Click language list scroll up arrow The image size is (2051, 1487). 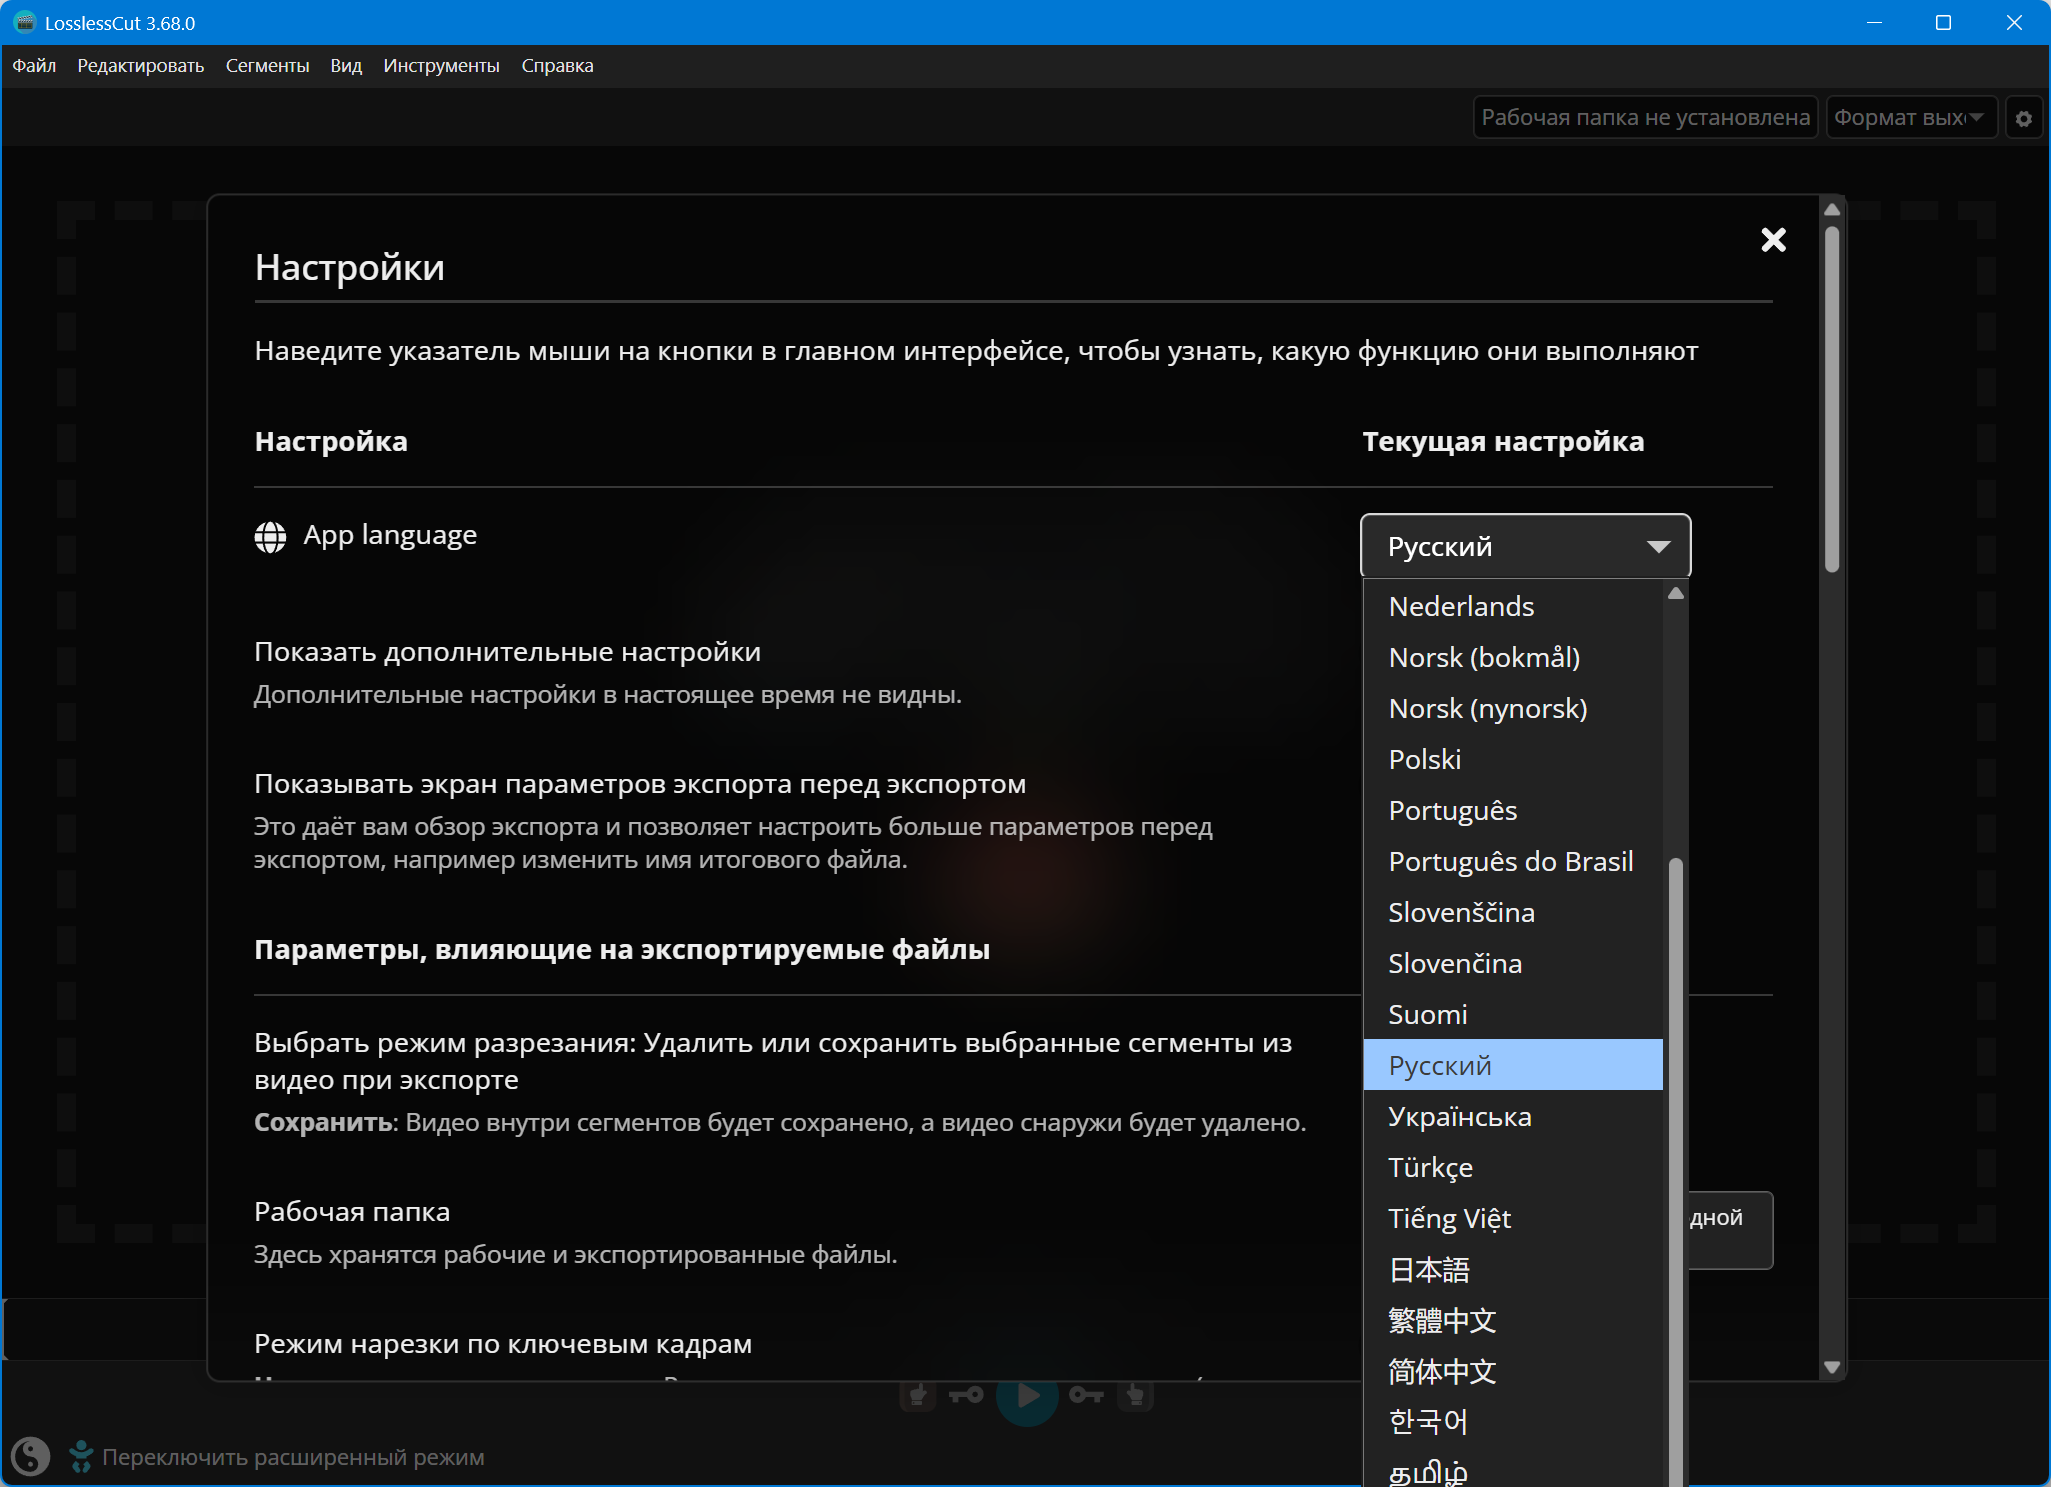click(1676, 594)
